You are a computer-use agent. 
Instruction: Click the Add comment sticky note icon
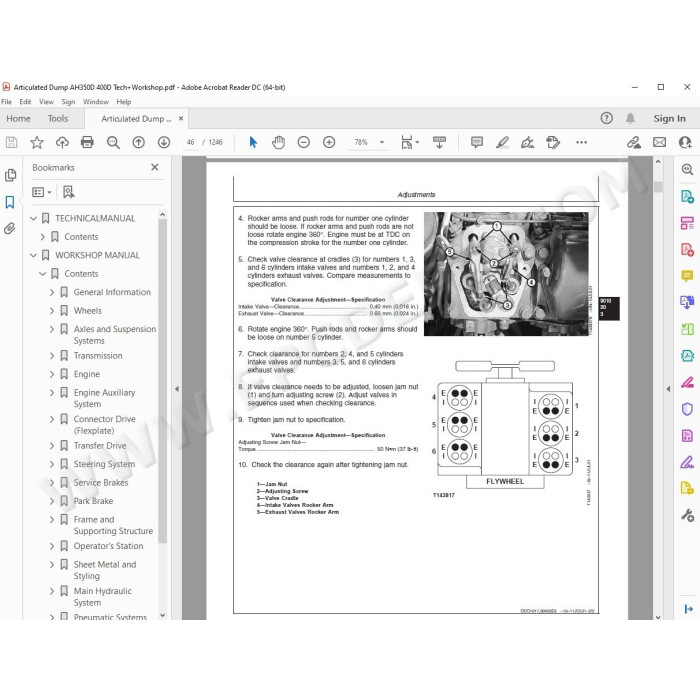point(477,142)
